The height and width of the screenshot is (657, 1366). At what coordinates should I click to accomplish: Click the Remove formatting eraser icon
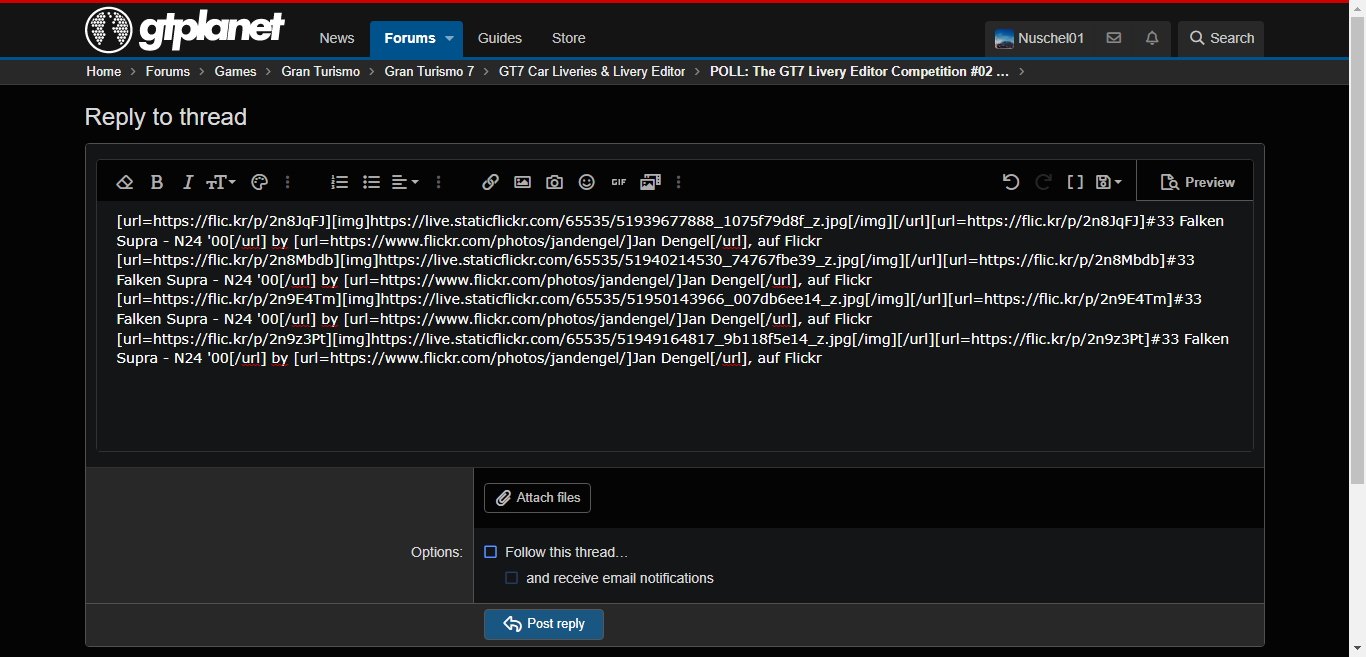coord(125,182)
